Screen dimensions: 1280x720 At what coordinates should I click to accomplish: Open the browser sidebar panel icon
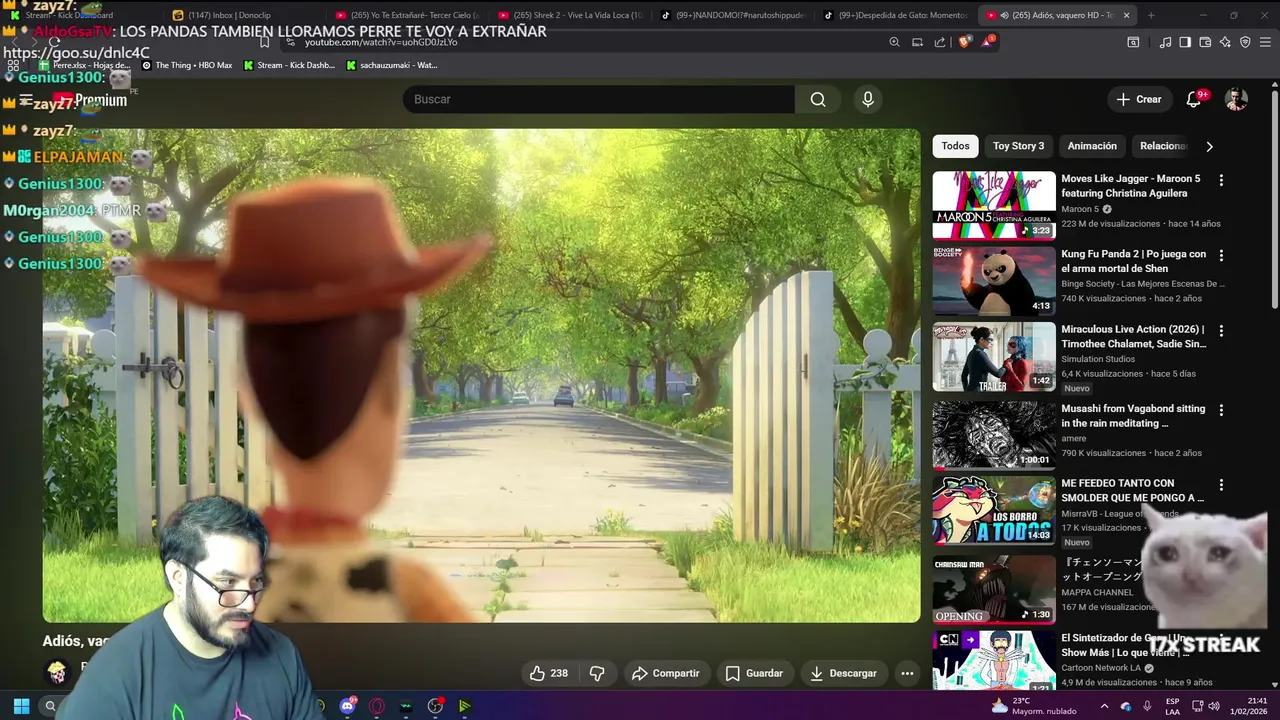[x=1185, y=42]
